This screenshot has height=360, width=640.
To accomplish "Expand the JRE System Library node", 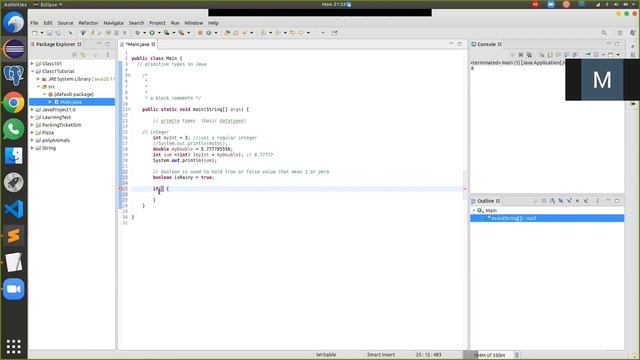I will tap(38, 79).
